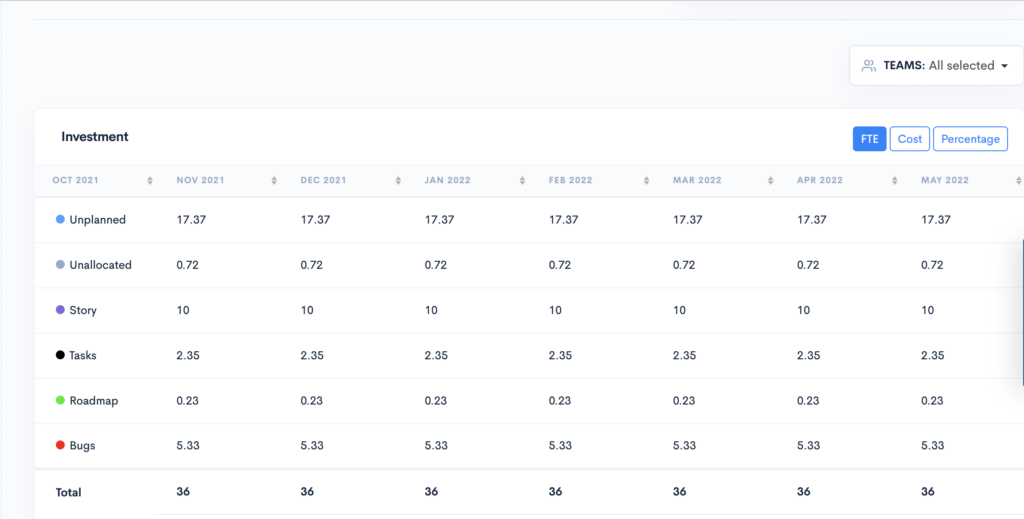Sort the MAR 2022 column
This screenshot has height=519, width=1024.
coord(770,181)
